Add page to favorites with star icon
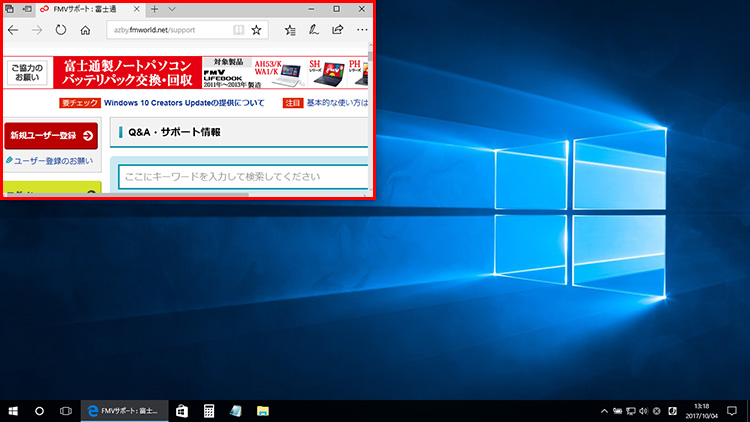This screenshot has height=422, width=750. pos(257,30)
